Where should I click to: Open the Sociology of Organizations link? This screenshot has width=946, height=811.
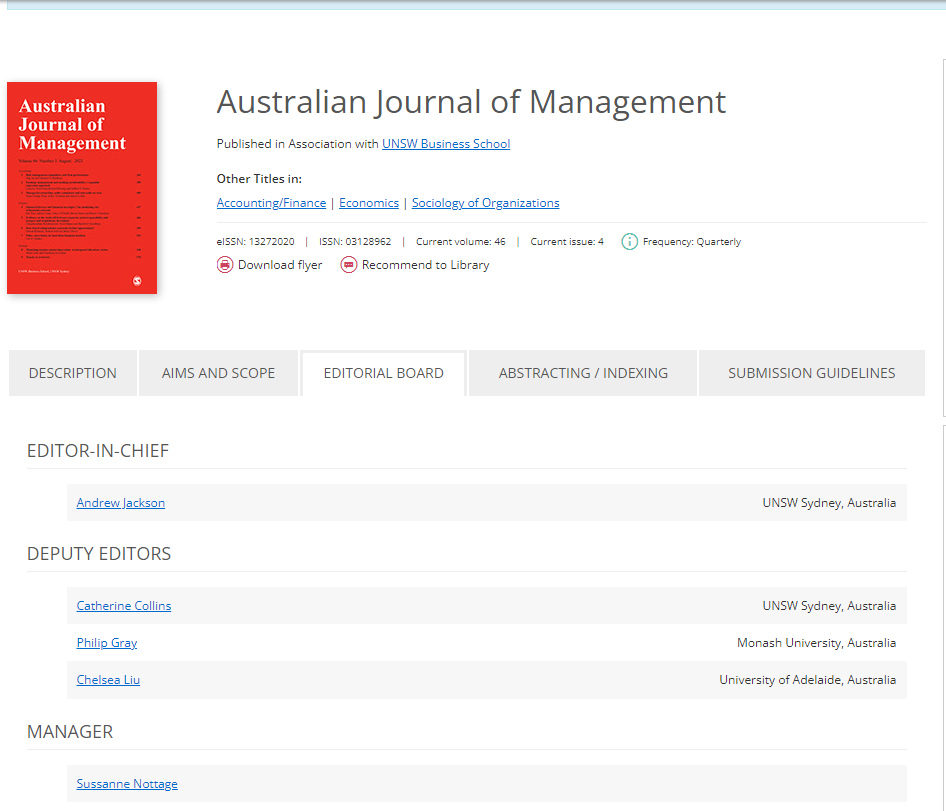[486, 203]
